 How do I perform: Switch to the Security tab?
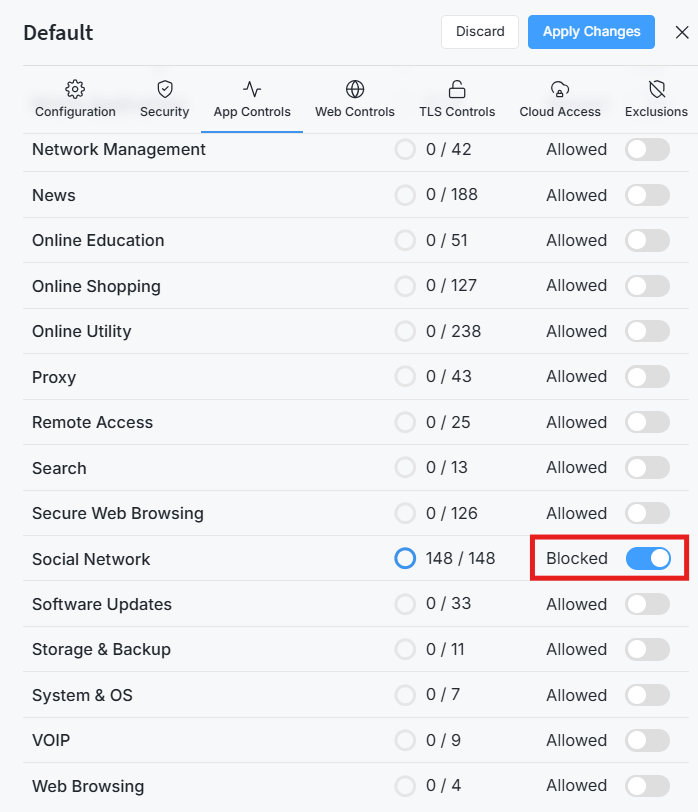(165, 99)
